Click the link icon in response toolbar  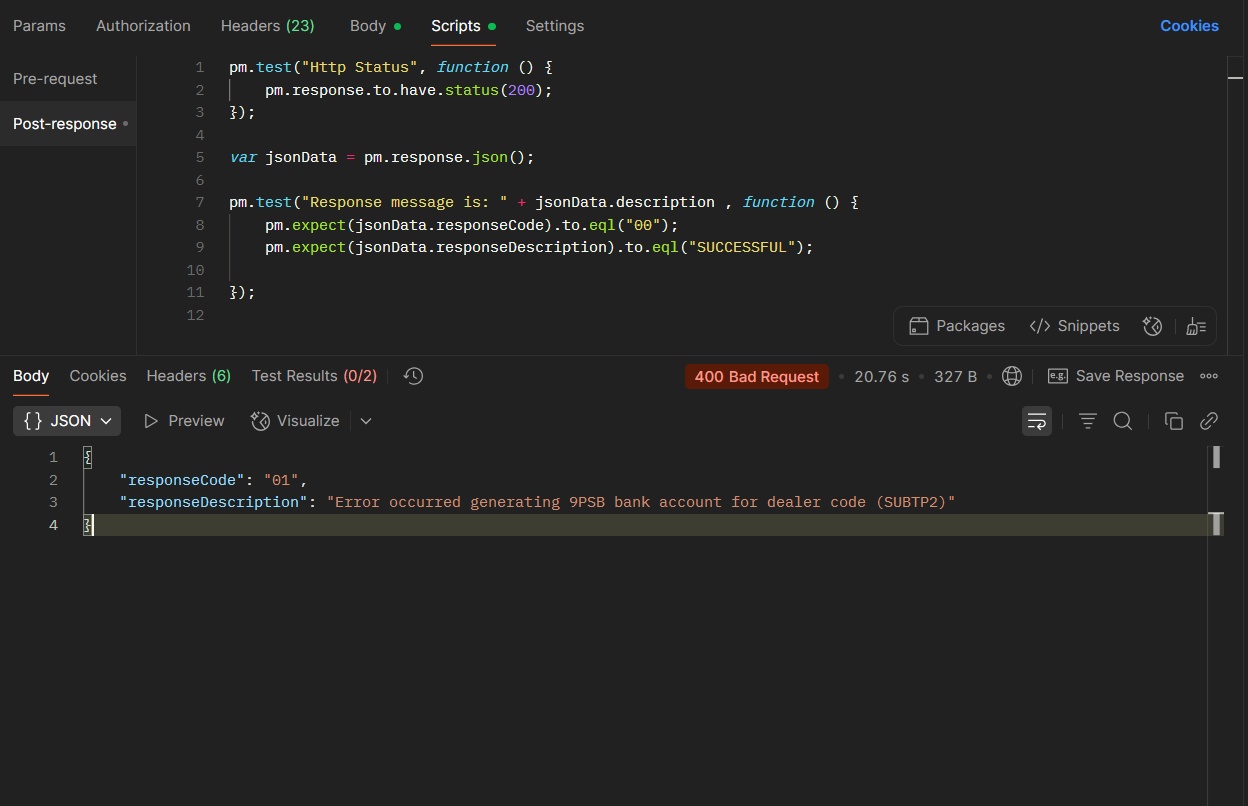pyautogui.click(x=1209, y=421)
